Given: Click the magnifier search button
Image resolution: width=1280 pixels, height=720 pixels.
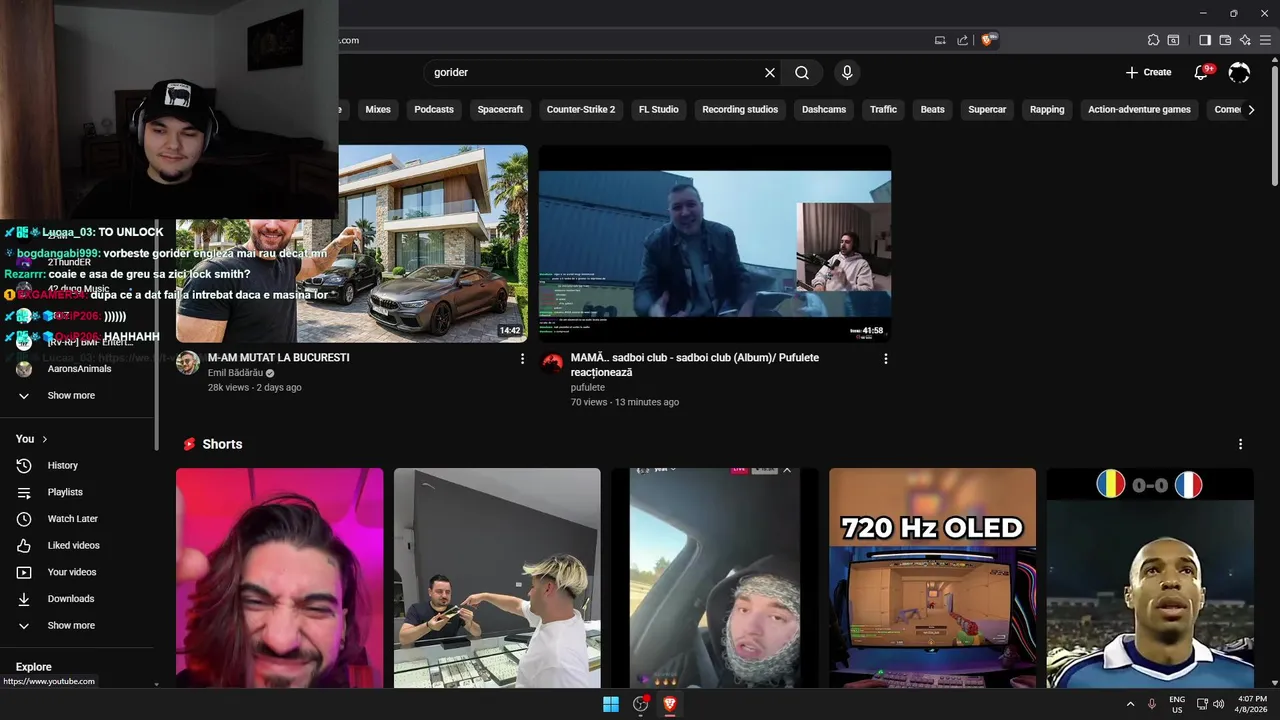Looking at the screenshot, I should [802, 72].
